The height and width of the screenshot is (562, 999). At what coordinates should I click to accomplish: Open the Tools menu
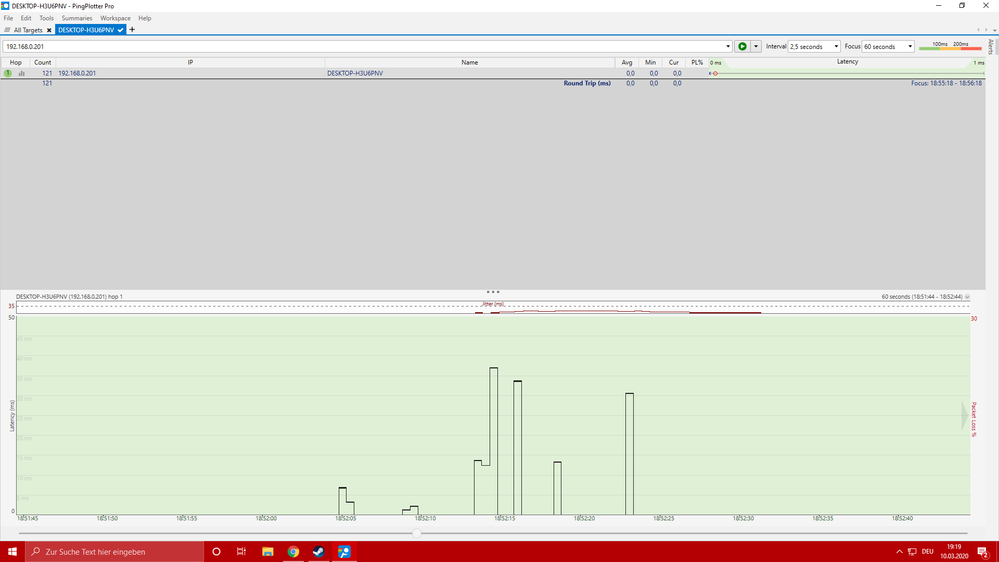tap(47, 18)
